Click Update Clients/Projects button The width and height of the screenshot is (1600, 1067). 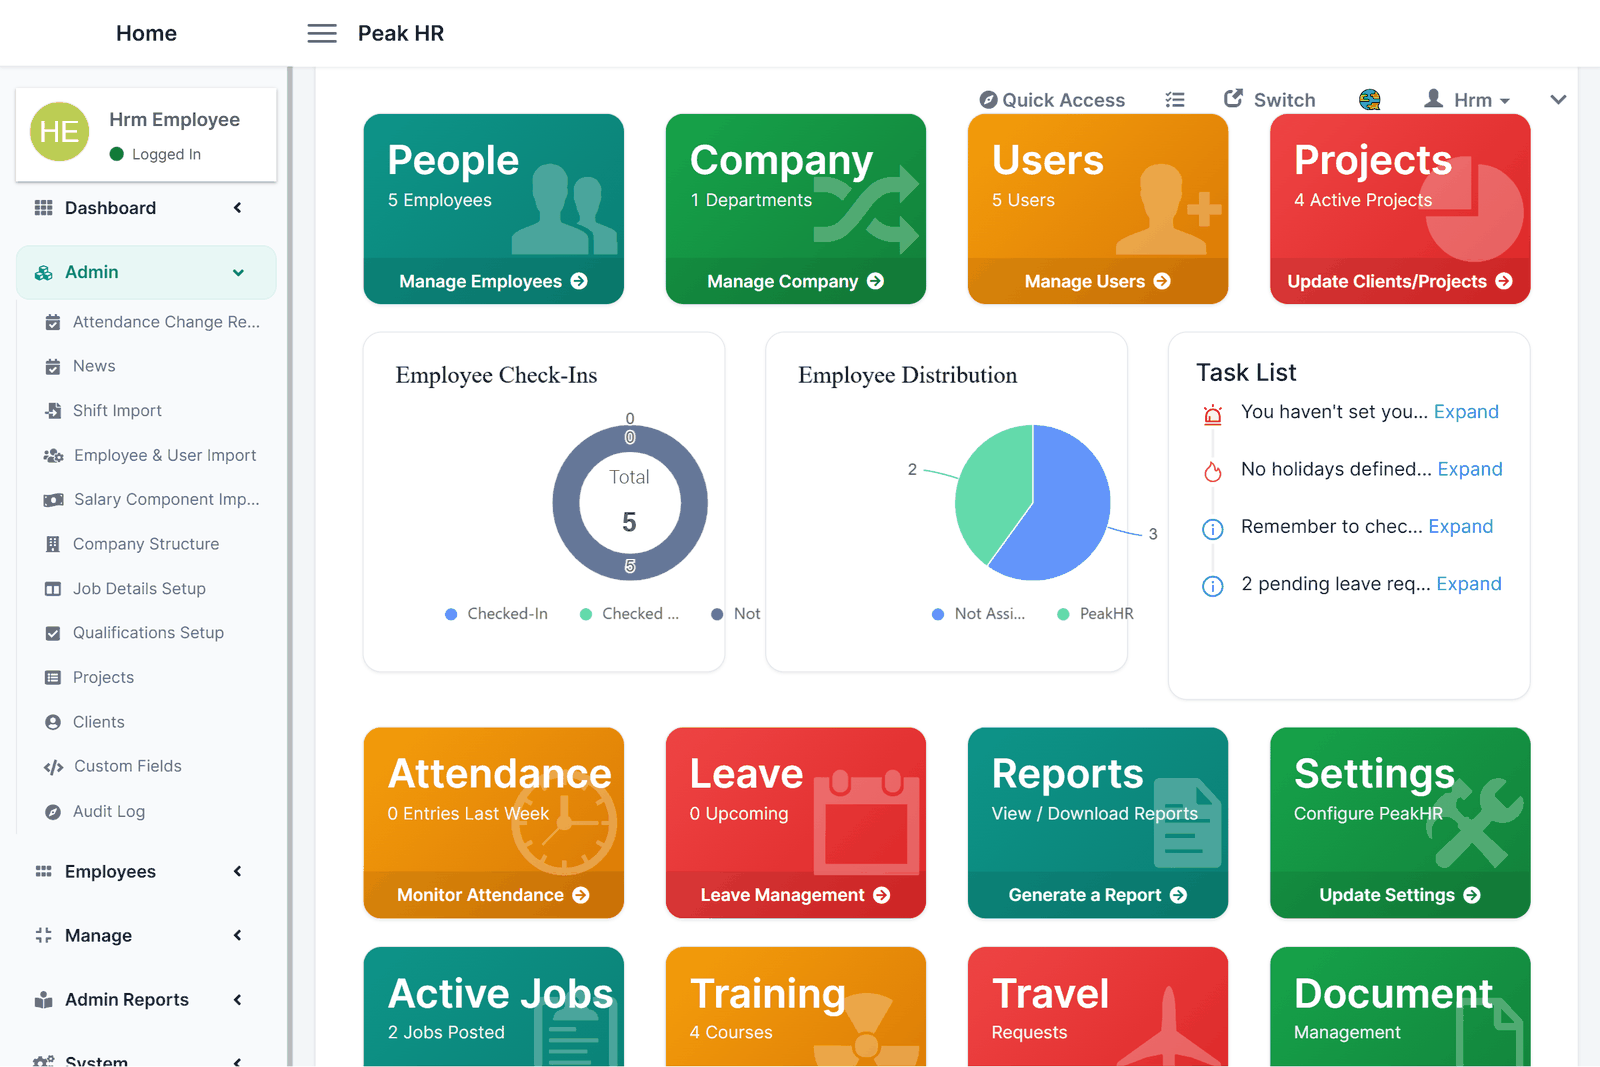tap(1400, 282)
